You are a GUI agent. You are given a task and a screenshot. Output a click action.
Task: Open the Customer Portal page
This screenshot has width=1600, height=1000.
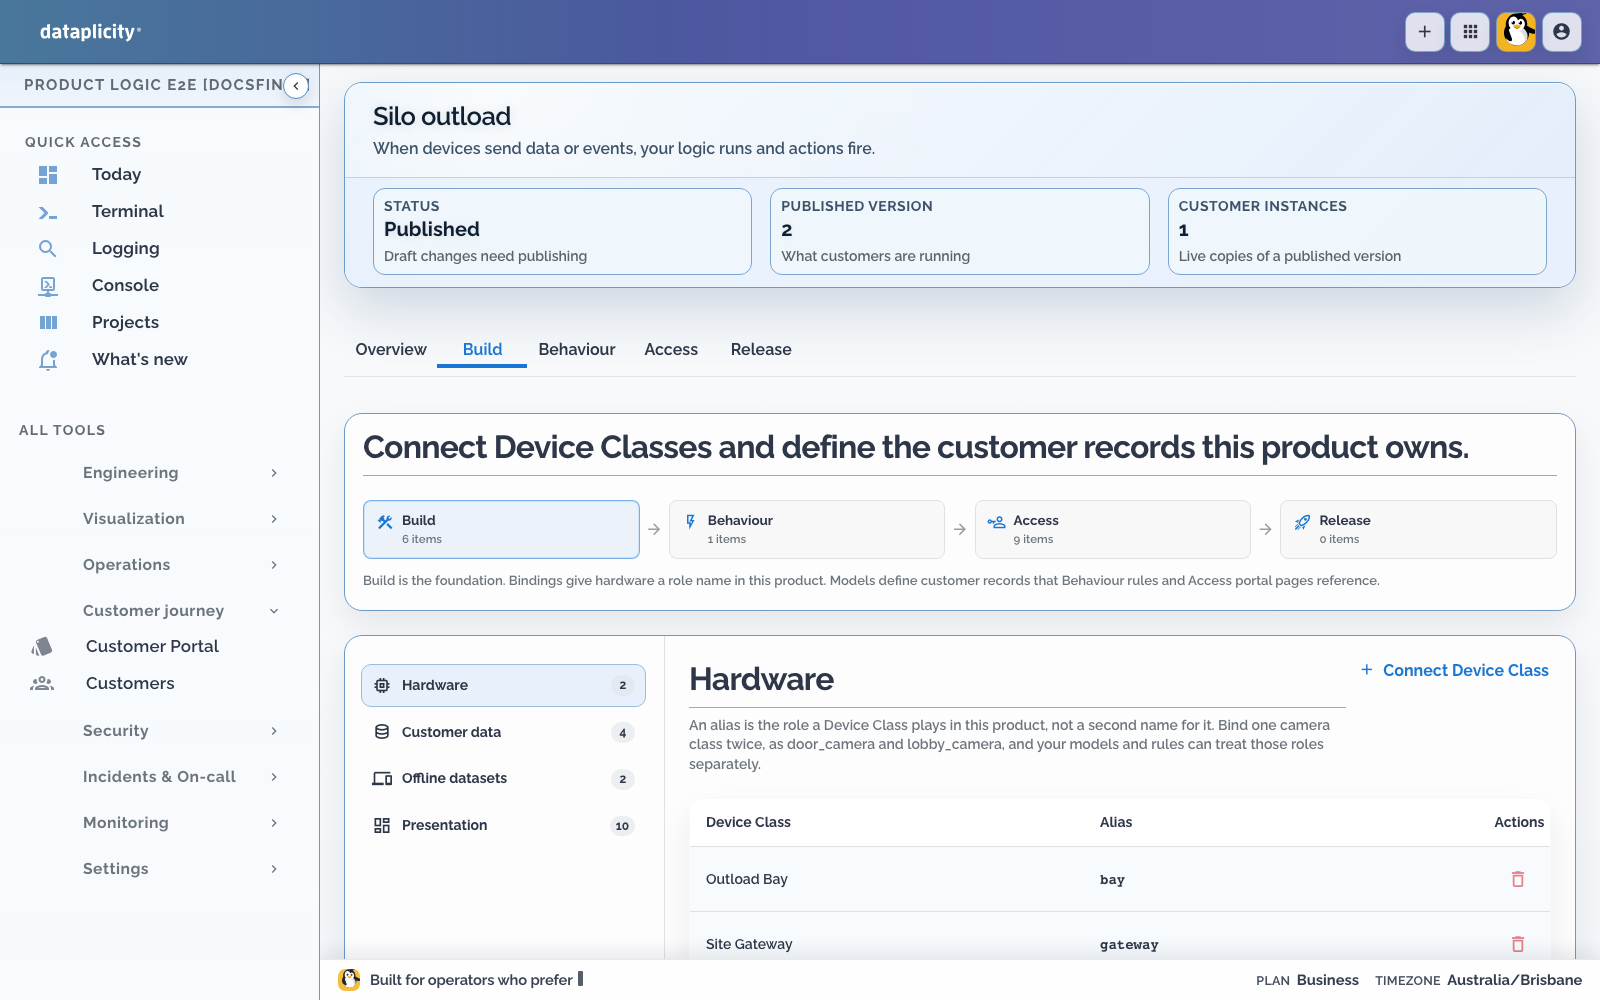pyautogui.click(x=152, y=647)
